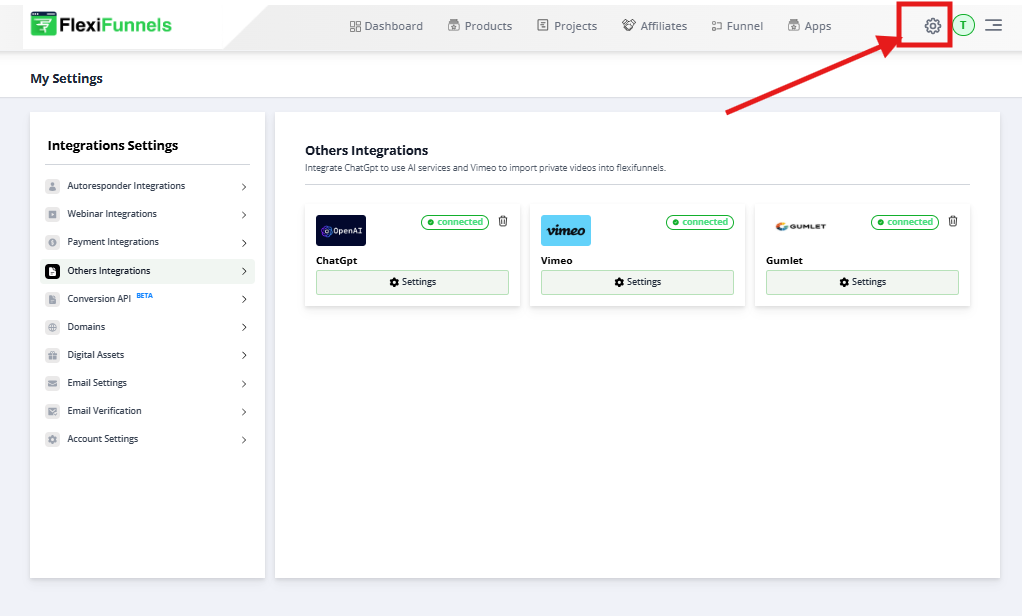Image resolution: width=1022 pixels, height=616 pixels.
Task: Expand Digital Assets chevron
Action: (x=244, y=355)
